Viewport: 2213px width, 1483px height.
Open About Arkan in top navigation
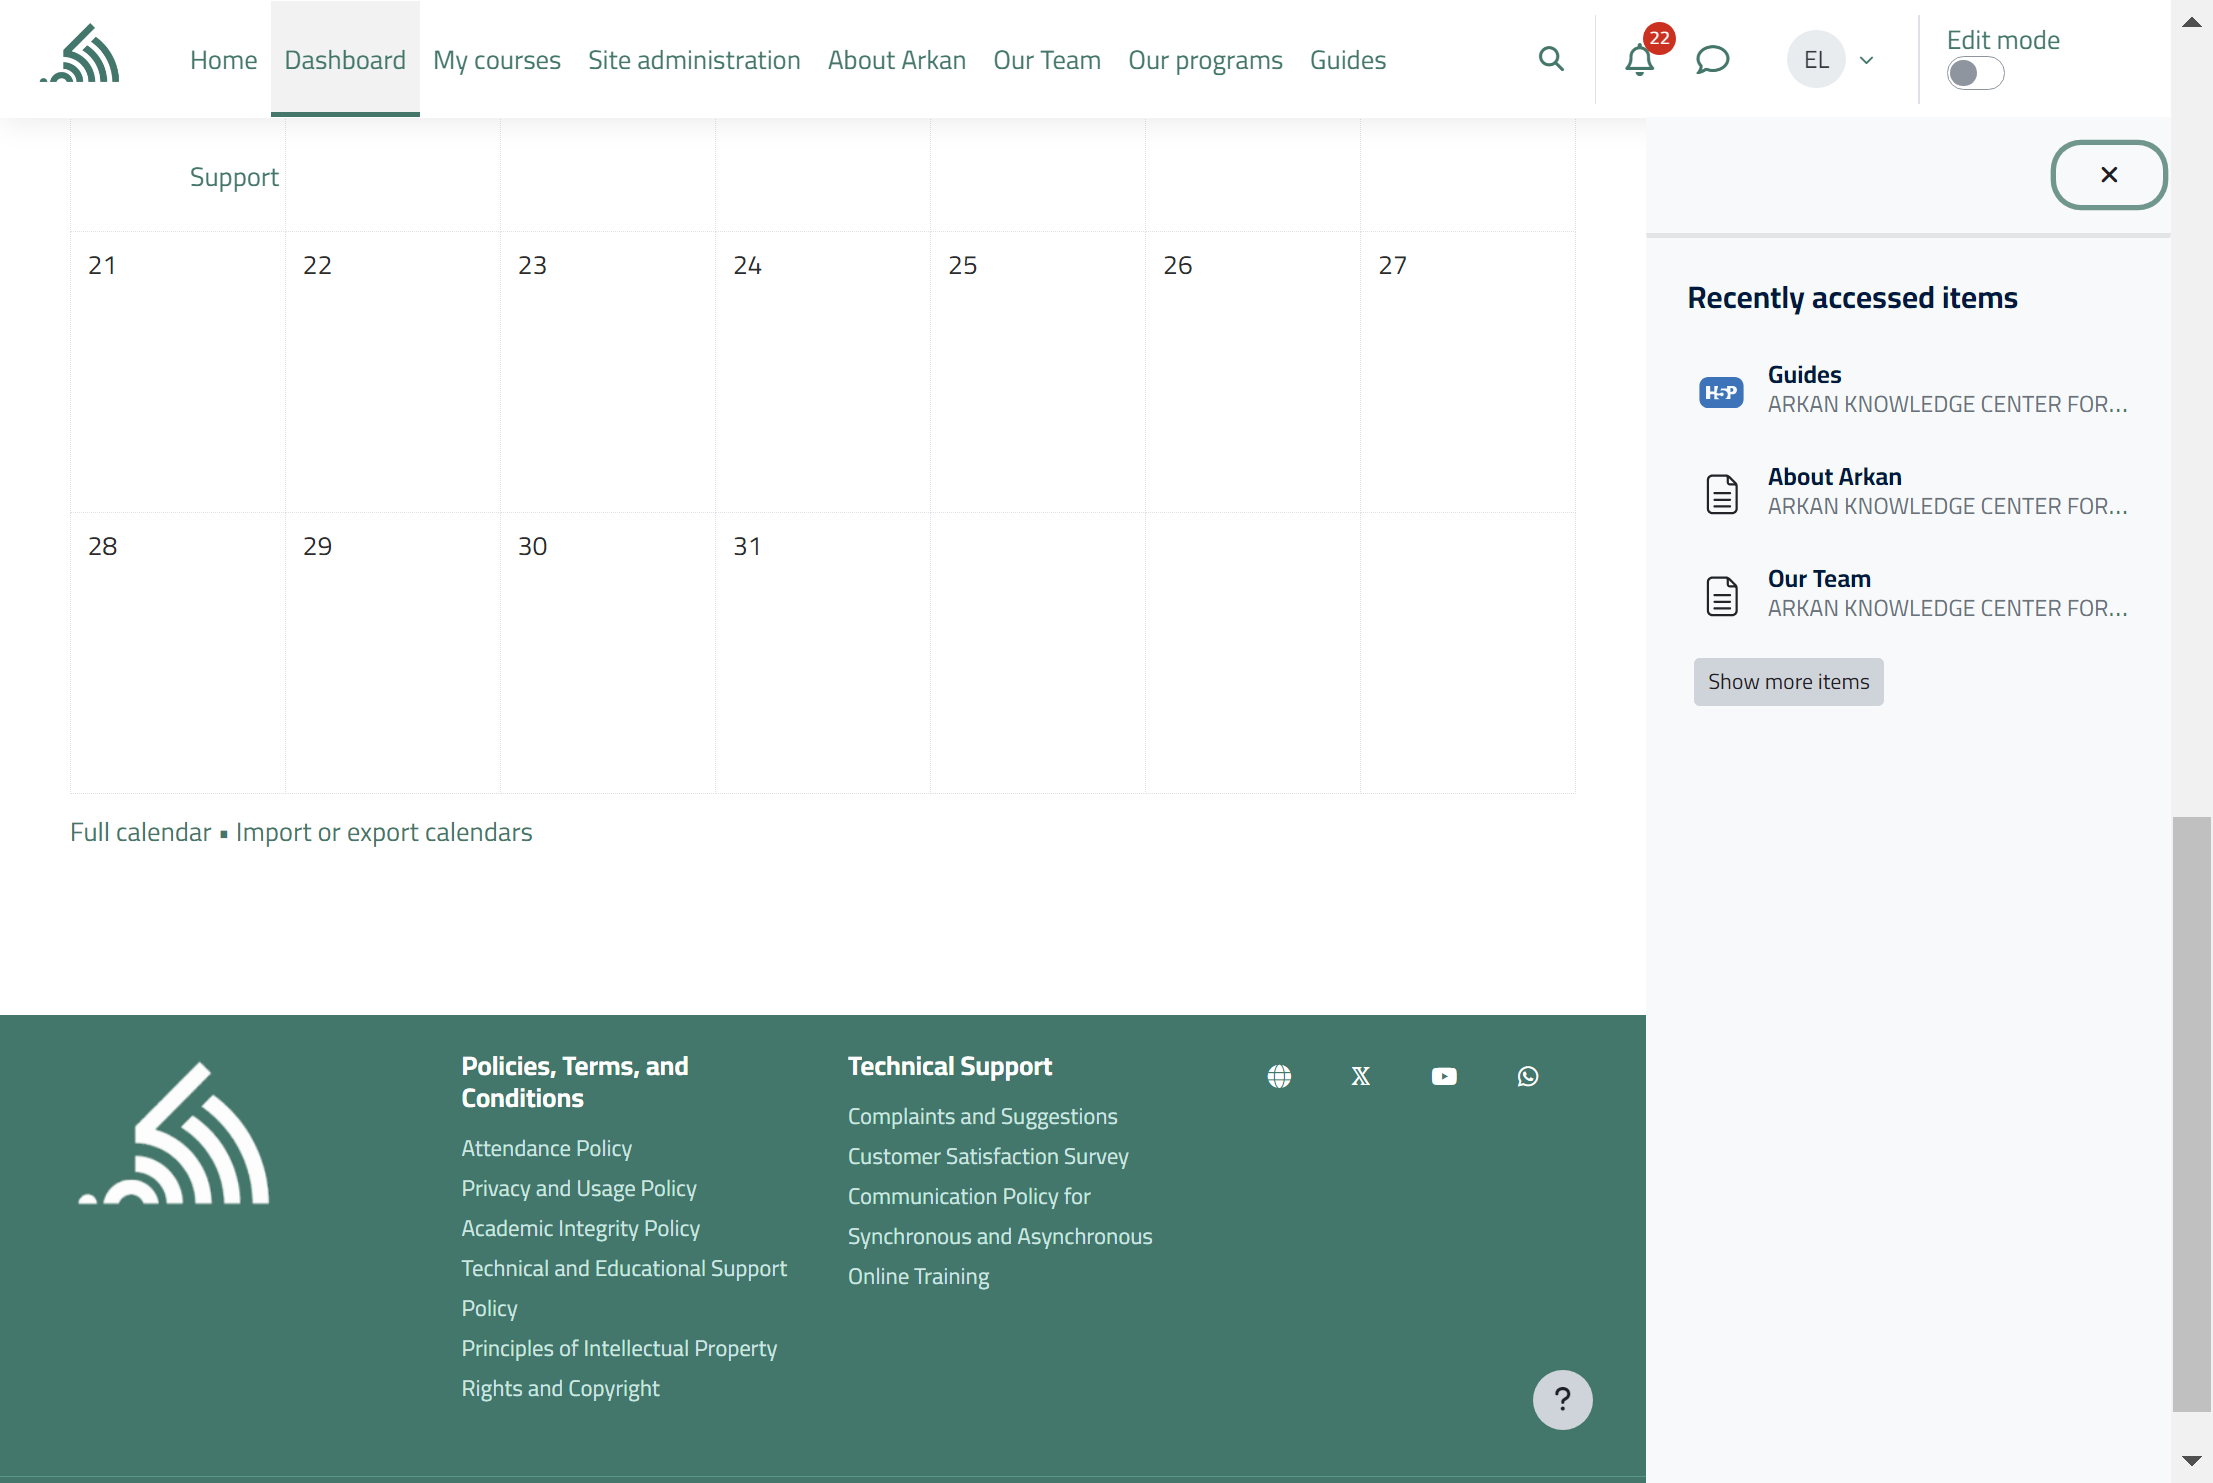897,60
